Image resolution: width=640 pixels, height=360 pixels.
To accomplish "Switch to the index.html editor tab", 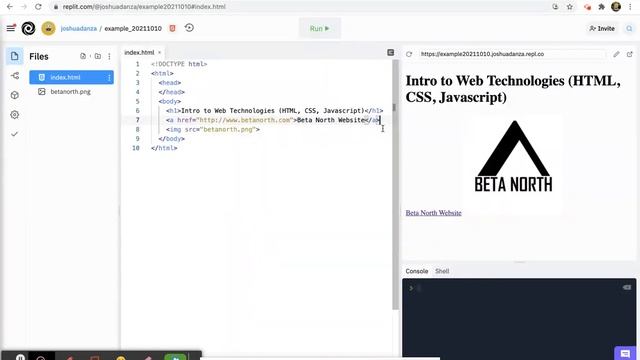I will click(x=139, y=52).
